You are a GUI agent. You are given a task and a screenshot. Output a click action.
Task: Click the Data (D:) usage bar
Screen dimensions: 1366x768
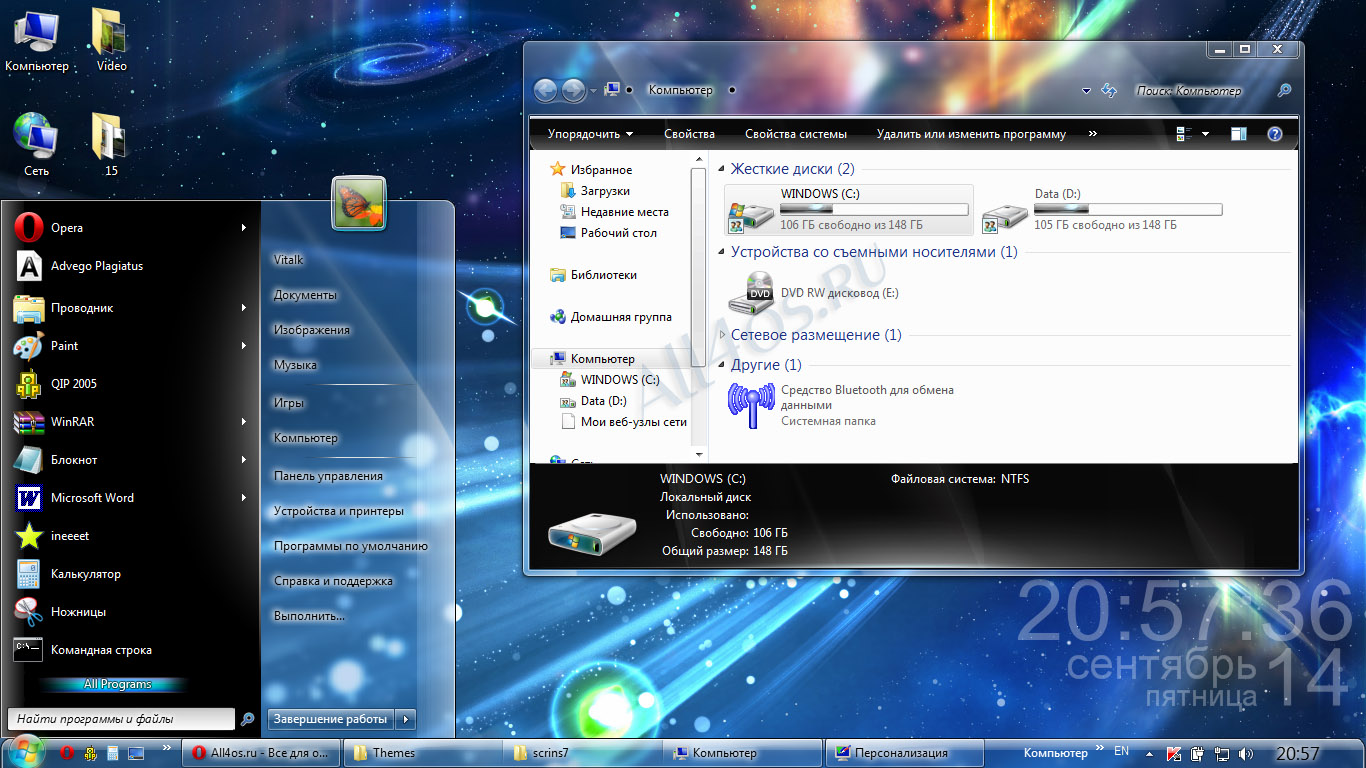1128,210
